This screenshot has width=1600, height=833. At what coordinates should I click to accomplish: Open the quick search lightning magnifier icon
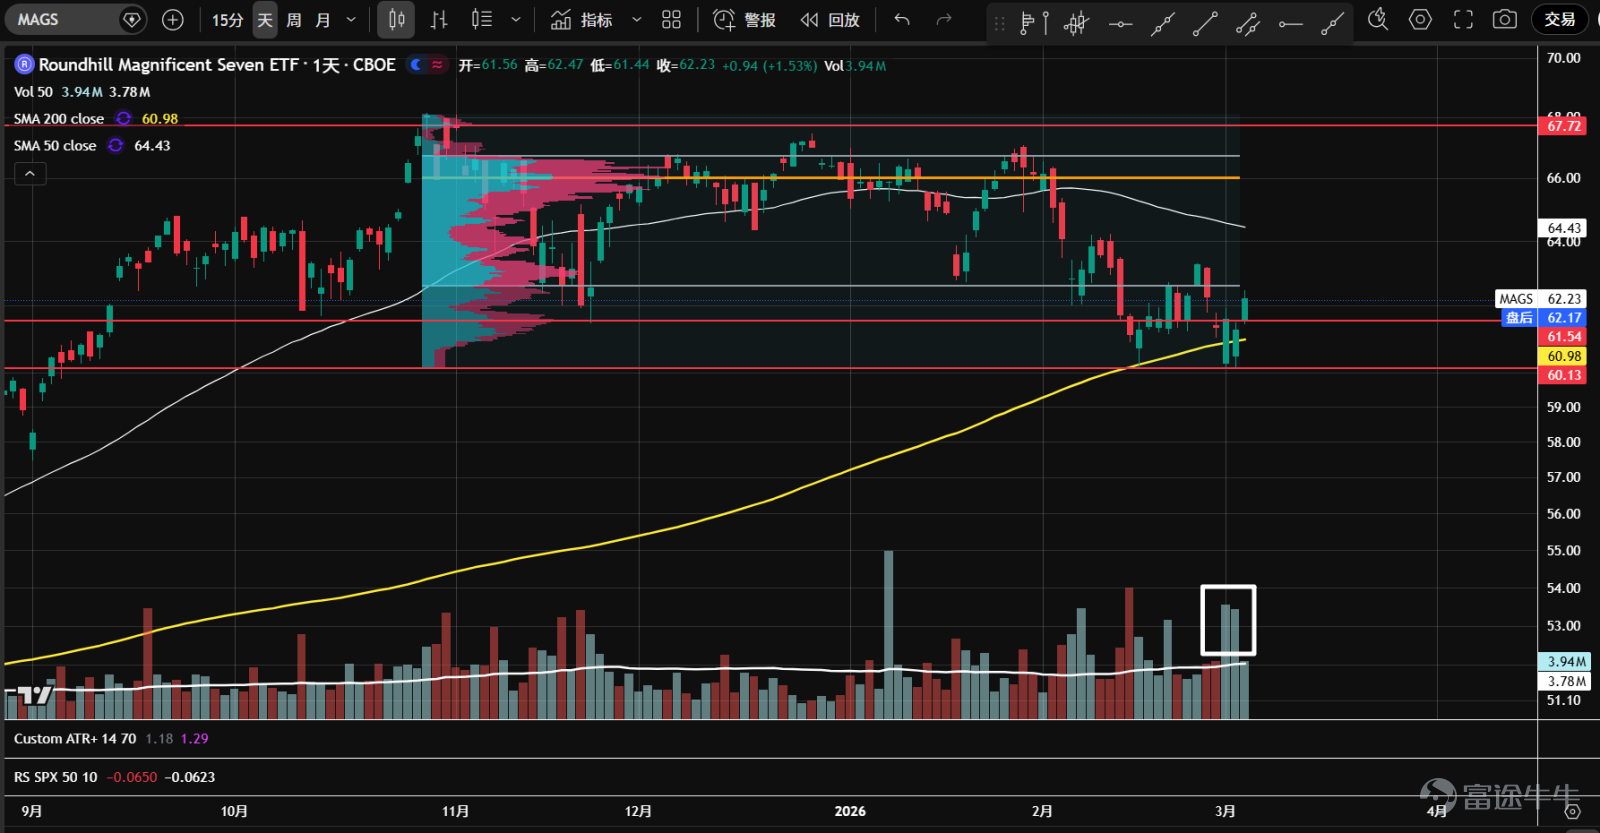[1378, 19]
